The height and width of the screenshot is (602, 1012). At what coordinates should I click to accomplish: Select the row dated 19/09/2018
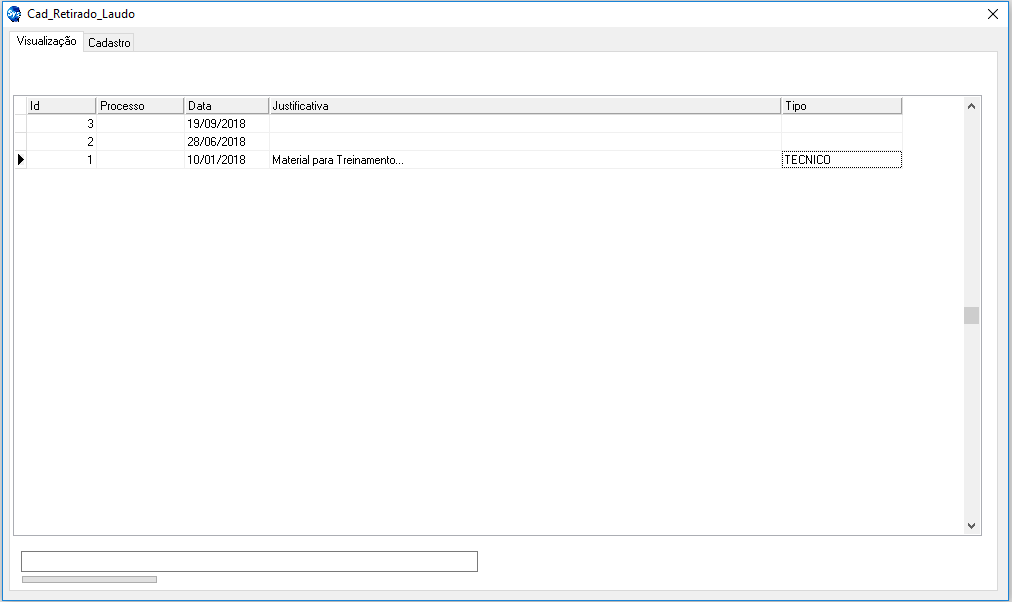point(216,124)
